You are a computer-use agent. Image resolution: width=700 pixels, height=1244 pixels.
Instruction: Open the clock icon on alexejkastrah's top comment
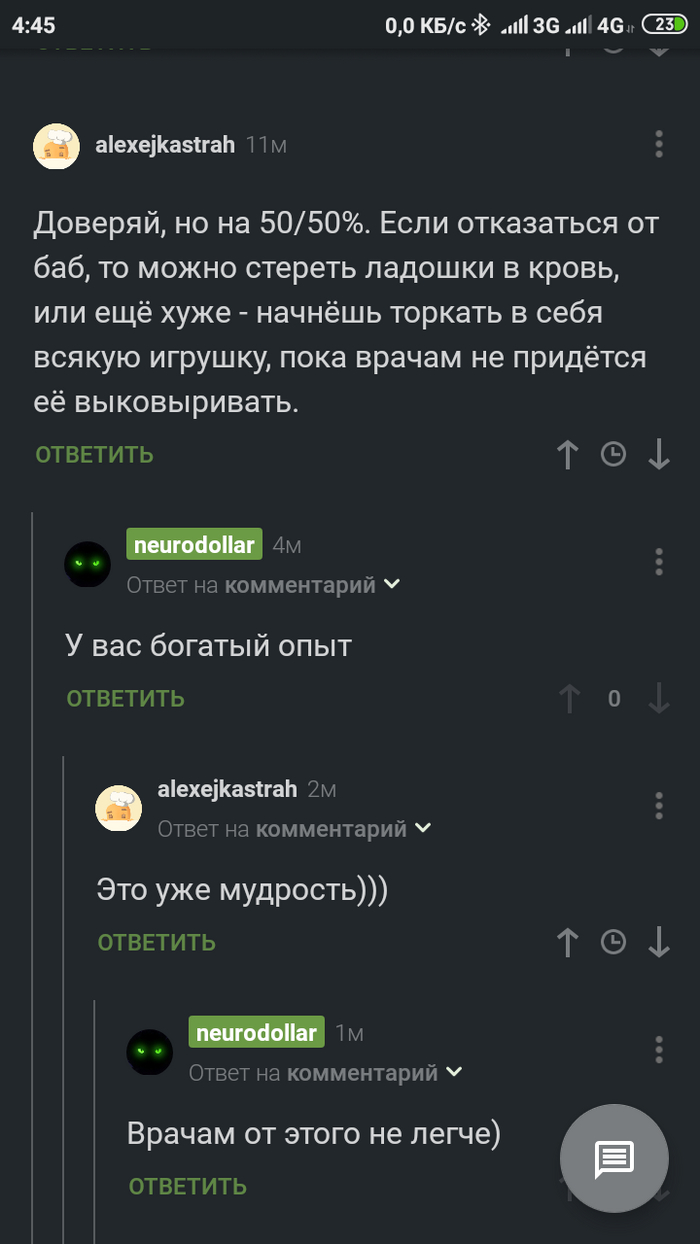coord(613,454)
